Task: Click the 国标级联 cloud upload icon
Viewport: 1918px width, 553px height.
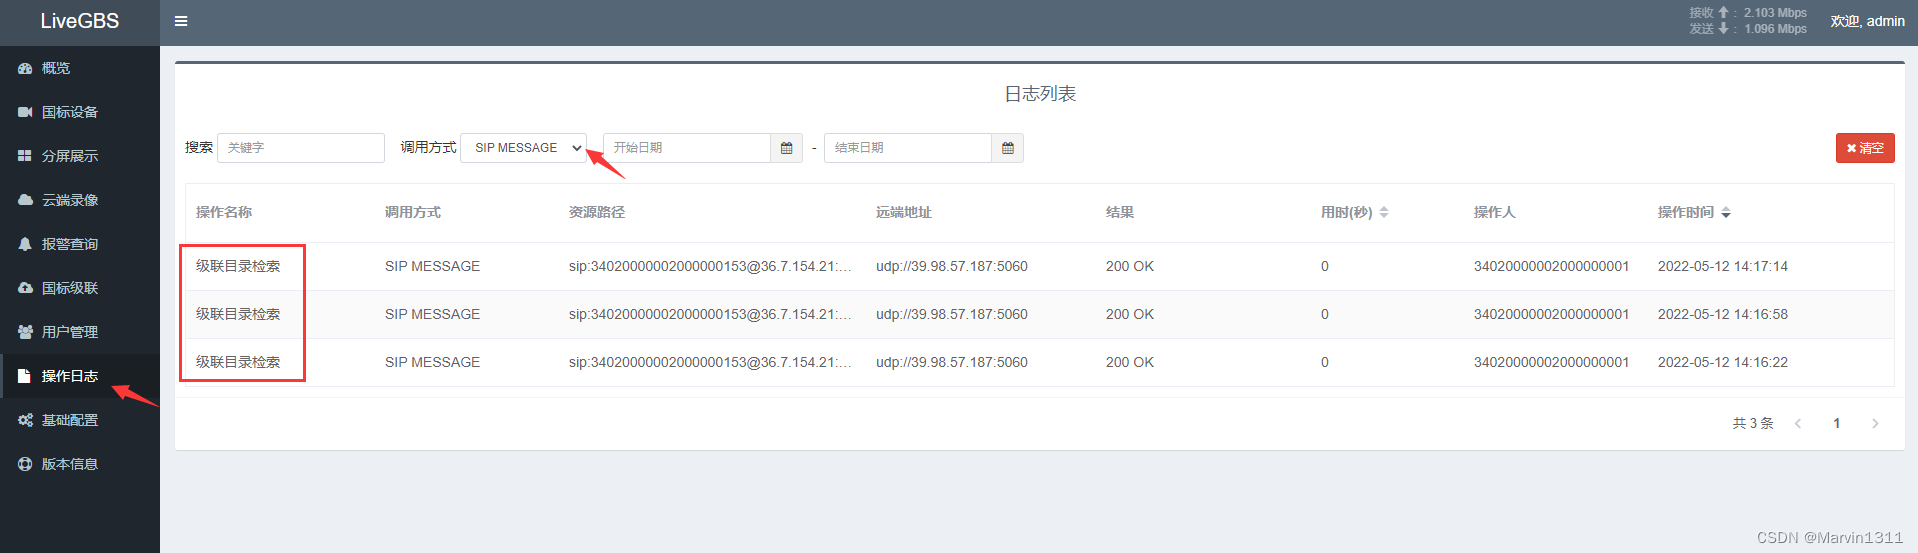Action: pyautogui.click(x=25, y=288)
